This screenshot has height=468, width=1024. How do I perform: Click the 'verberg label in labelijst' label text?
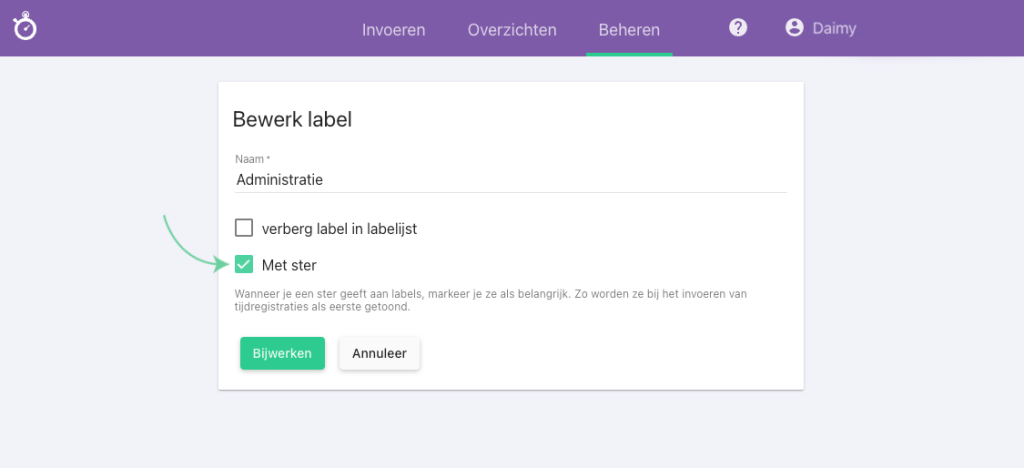click(339, 228)
